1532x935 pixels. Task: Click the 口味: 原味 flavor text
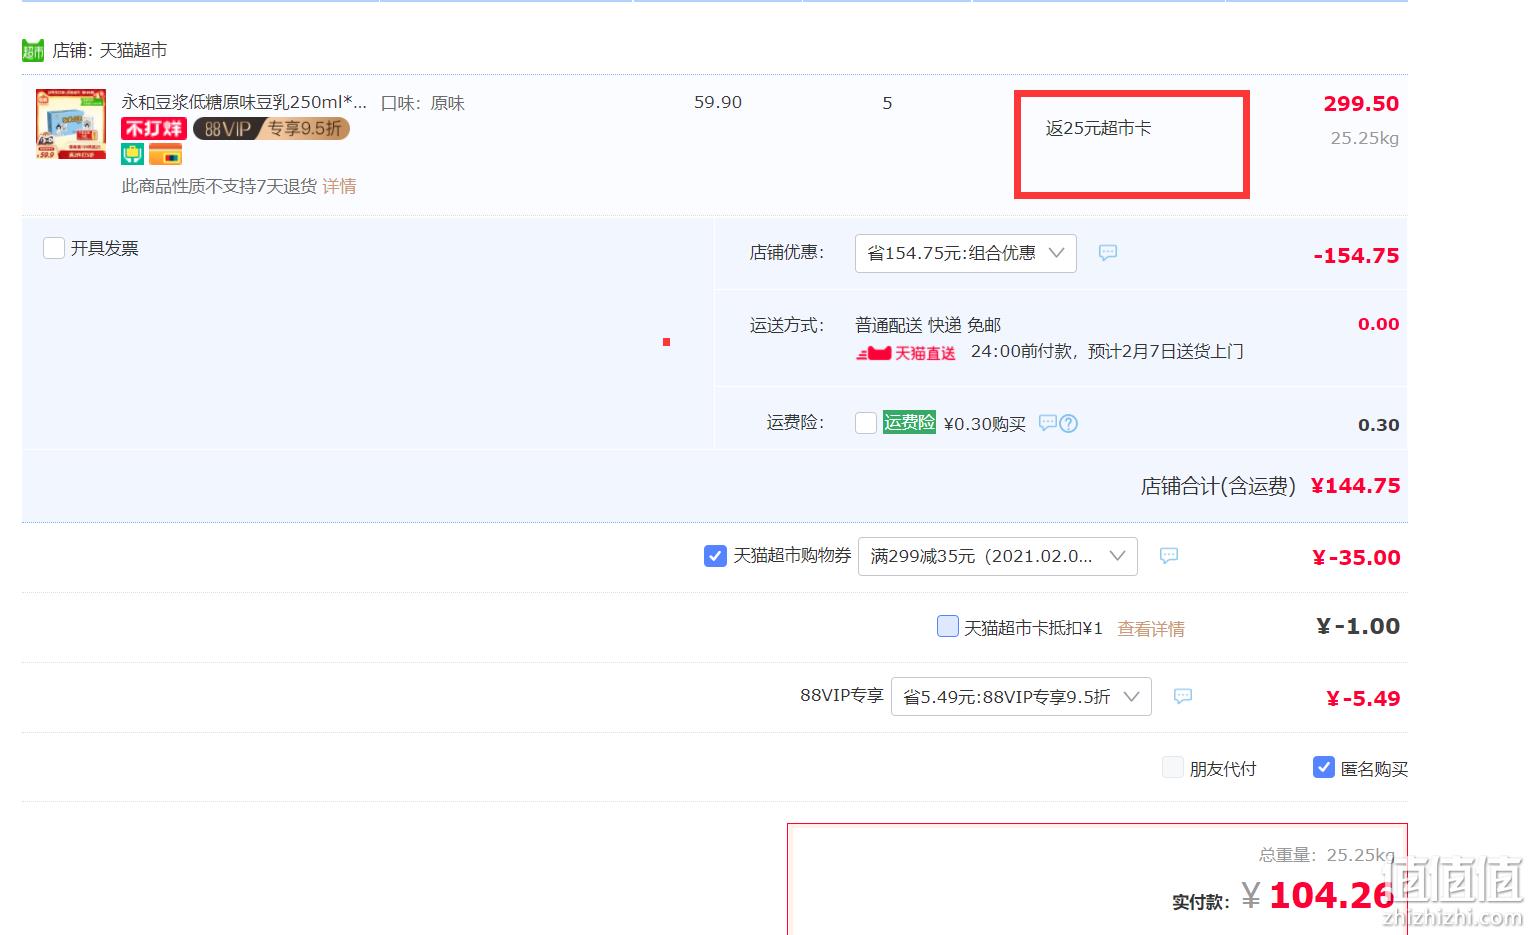[423, 103]
